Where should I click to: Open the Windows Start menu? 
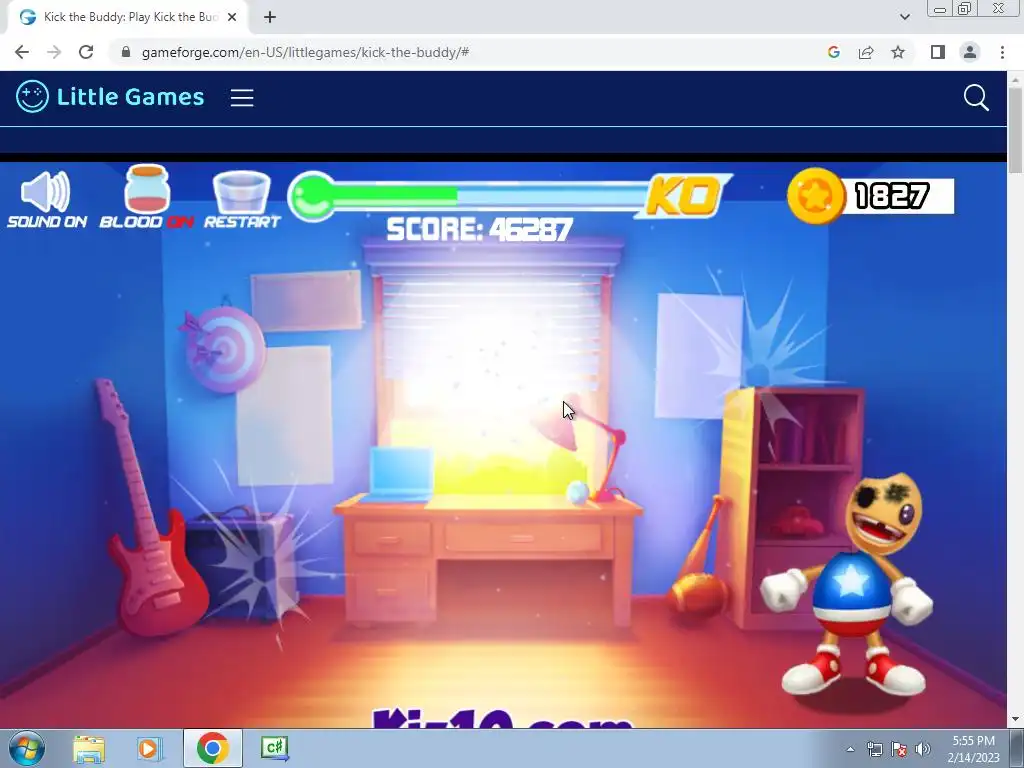[x=26, y=748]
